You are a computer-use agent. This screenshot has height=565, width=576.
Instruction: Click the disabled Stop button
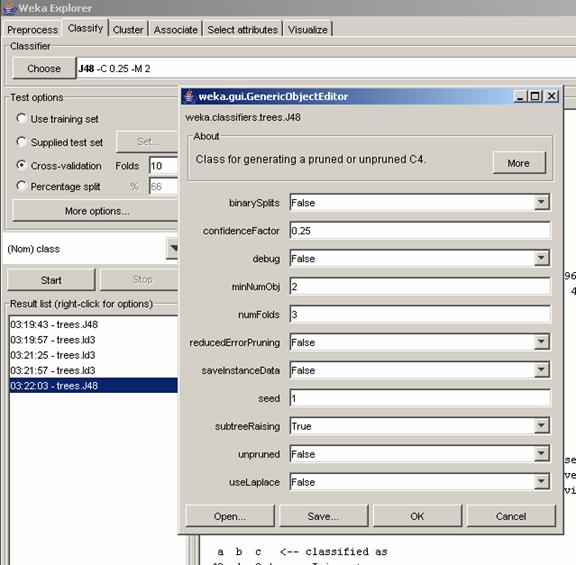(140, 280)
